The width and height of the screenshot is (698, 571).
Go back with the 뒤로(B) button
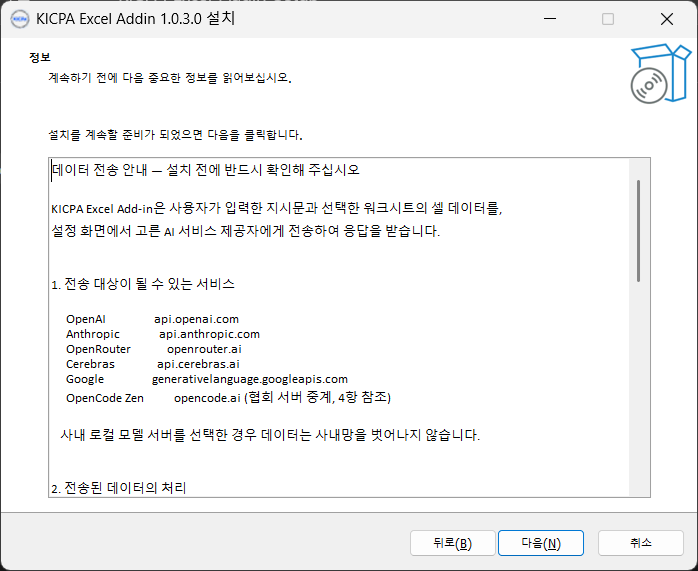click(x=452, y=543)
